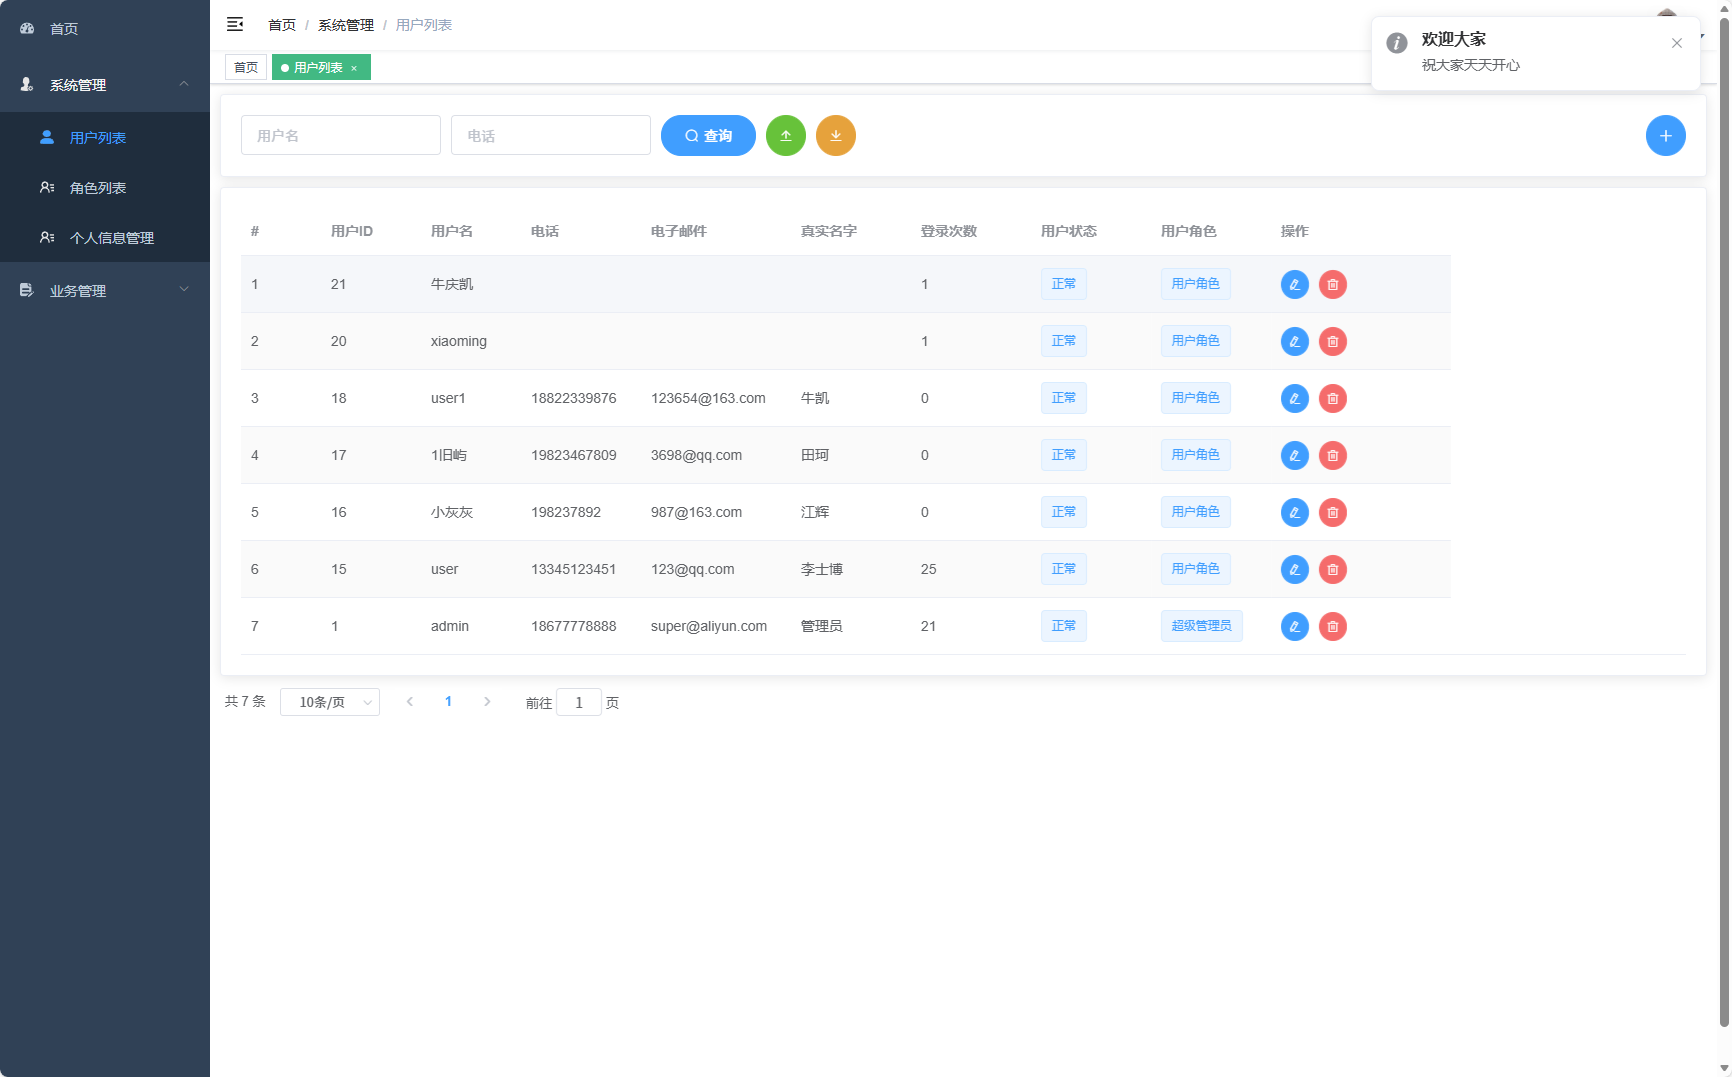
Task: Click the green upload icon button
Action: [x=785, y=136]
